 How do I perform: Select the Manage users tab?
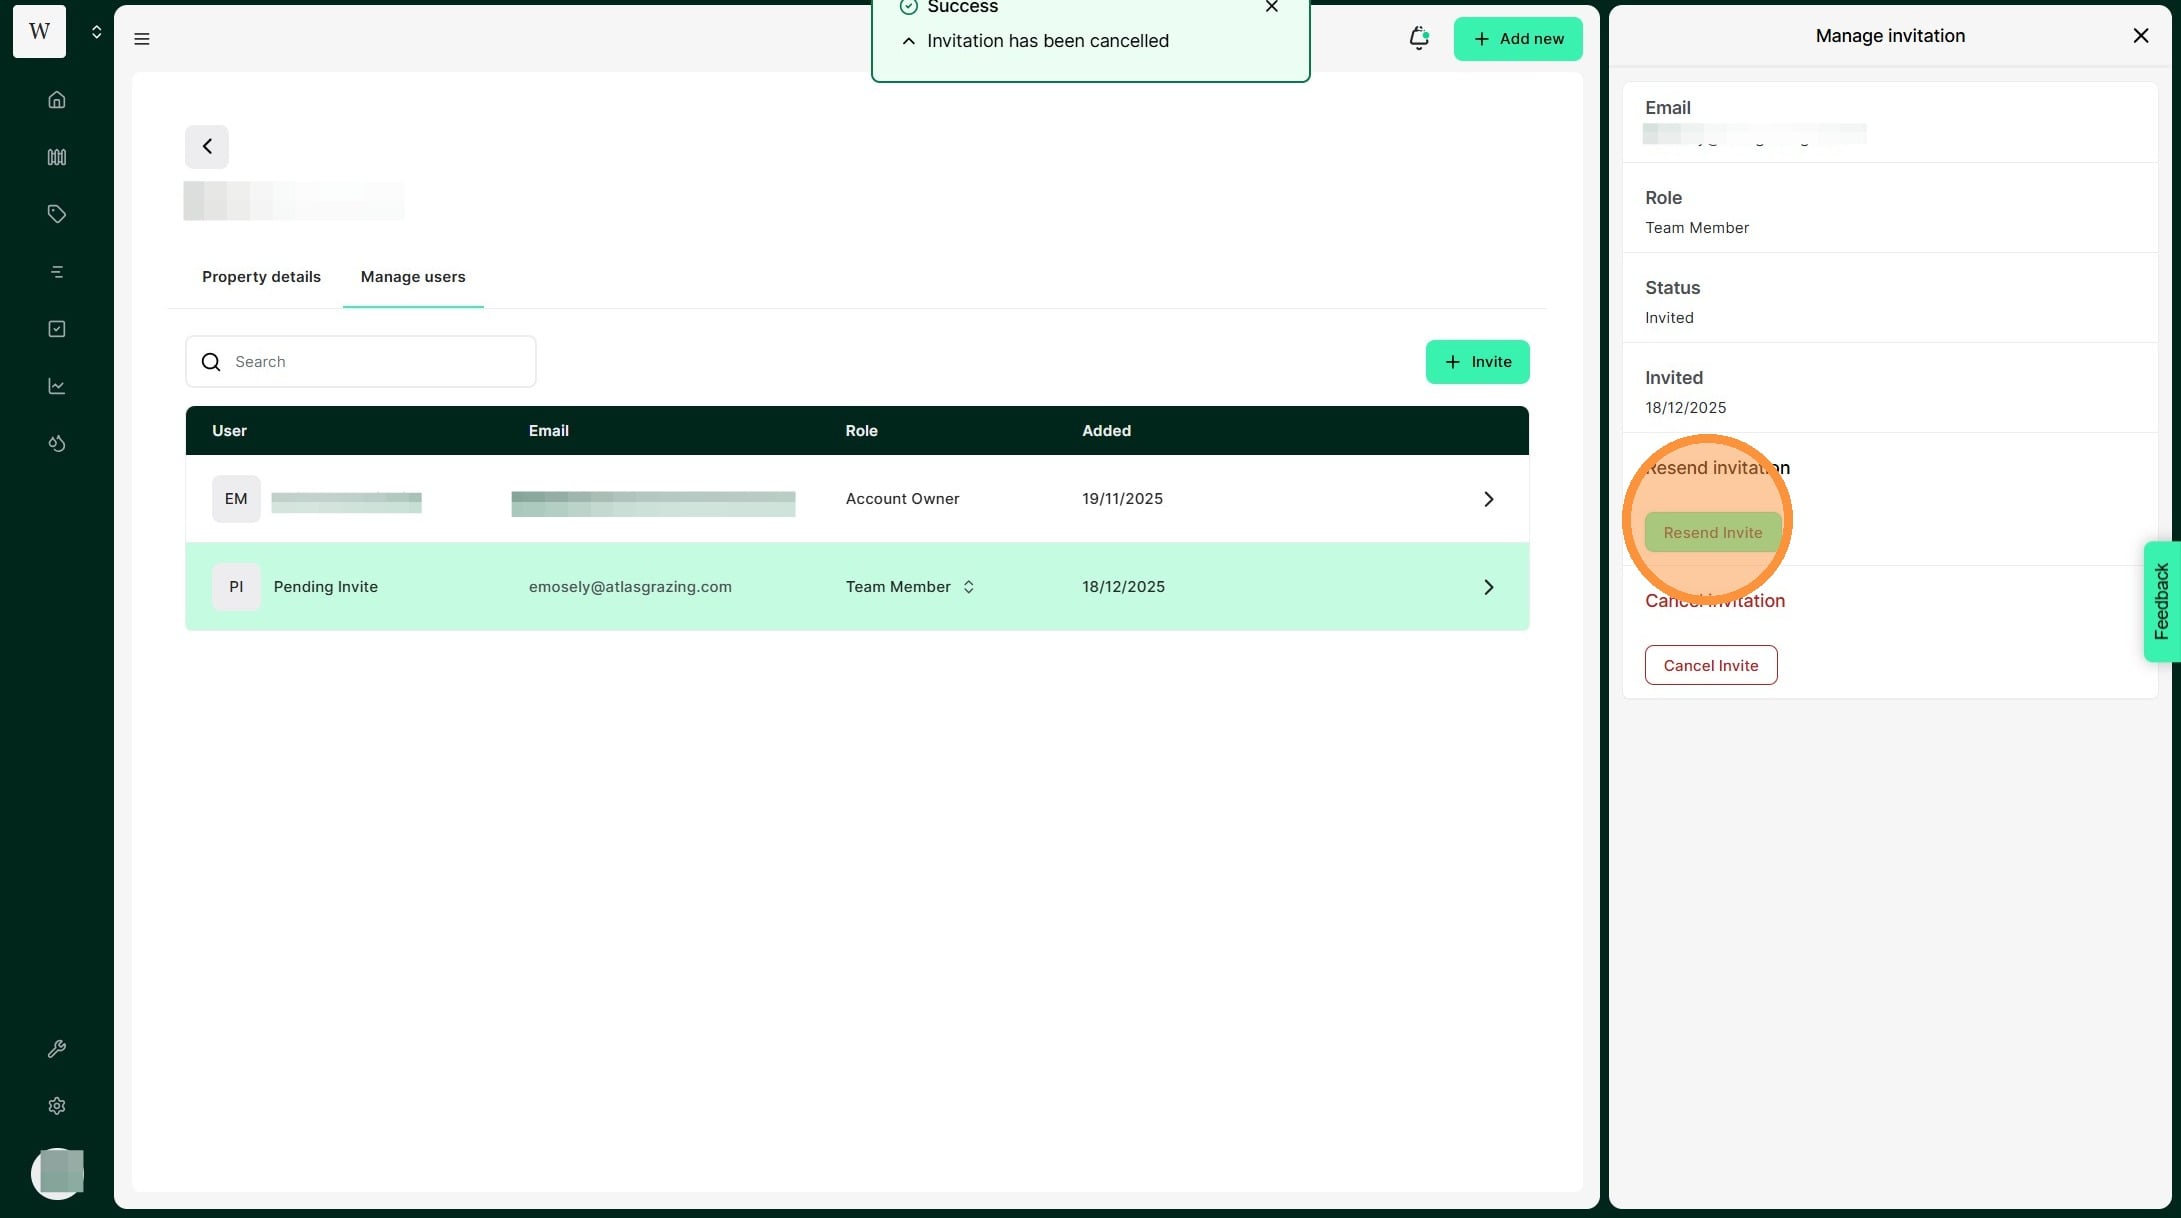[x=412, y=277]
